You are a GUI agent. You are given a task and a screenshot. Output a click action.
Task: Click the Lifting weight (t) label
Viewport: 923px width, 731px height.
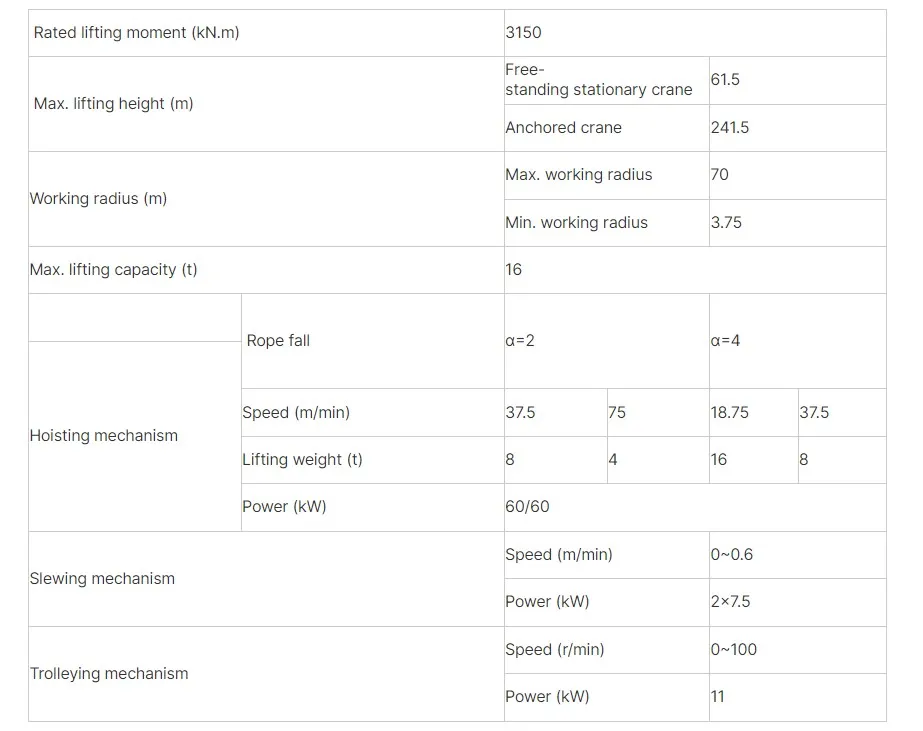pos(302,460)
